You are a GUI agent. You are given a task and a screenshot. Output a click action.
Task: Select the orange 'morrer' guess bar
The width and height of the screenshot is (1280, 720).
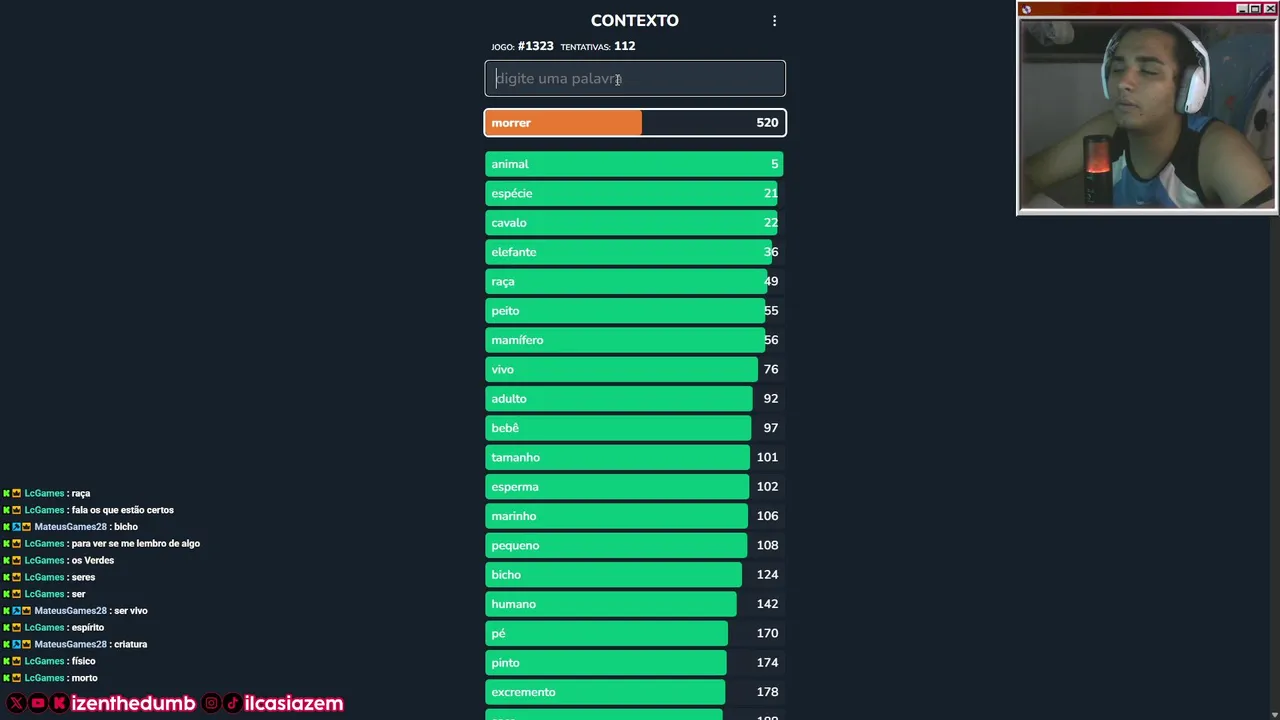point(635,123)
